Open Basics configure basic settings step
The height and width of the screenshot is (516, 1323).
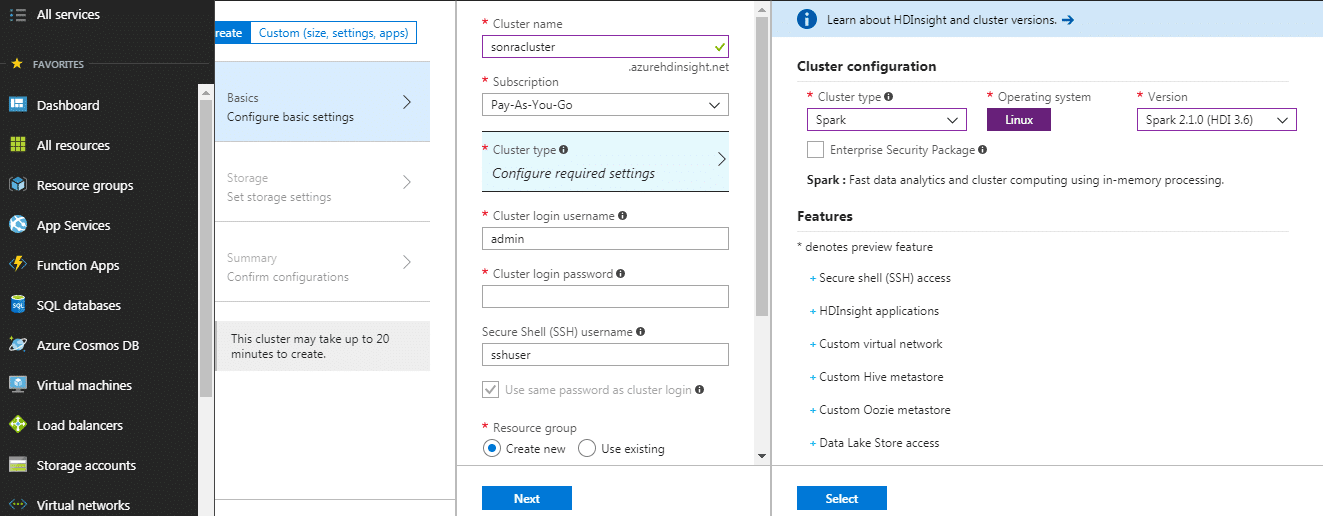pyautogui.click(x=322, y=102)
